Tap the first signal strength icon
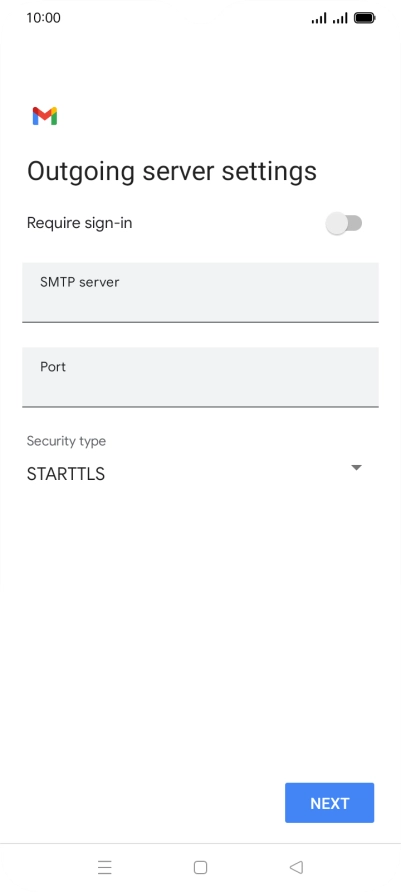The height and width of the screenshot is (892, 401). (319, 19)
